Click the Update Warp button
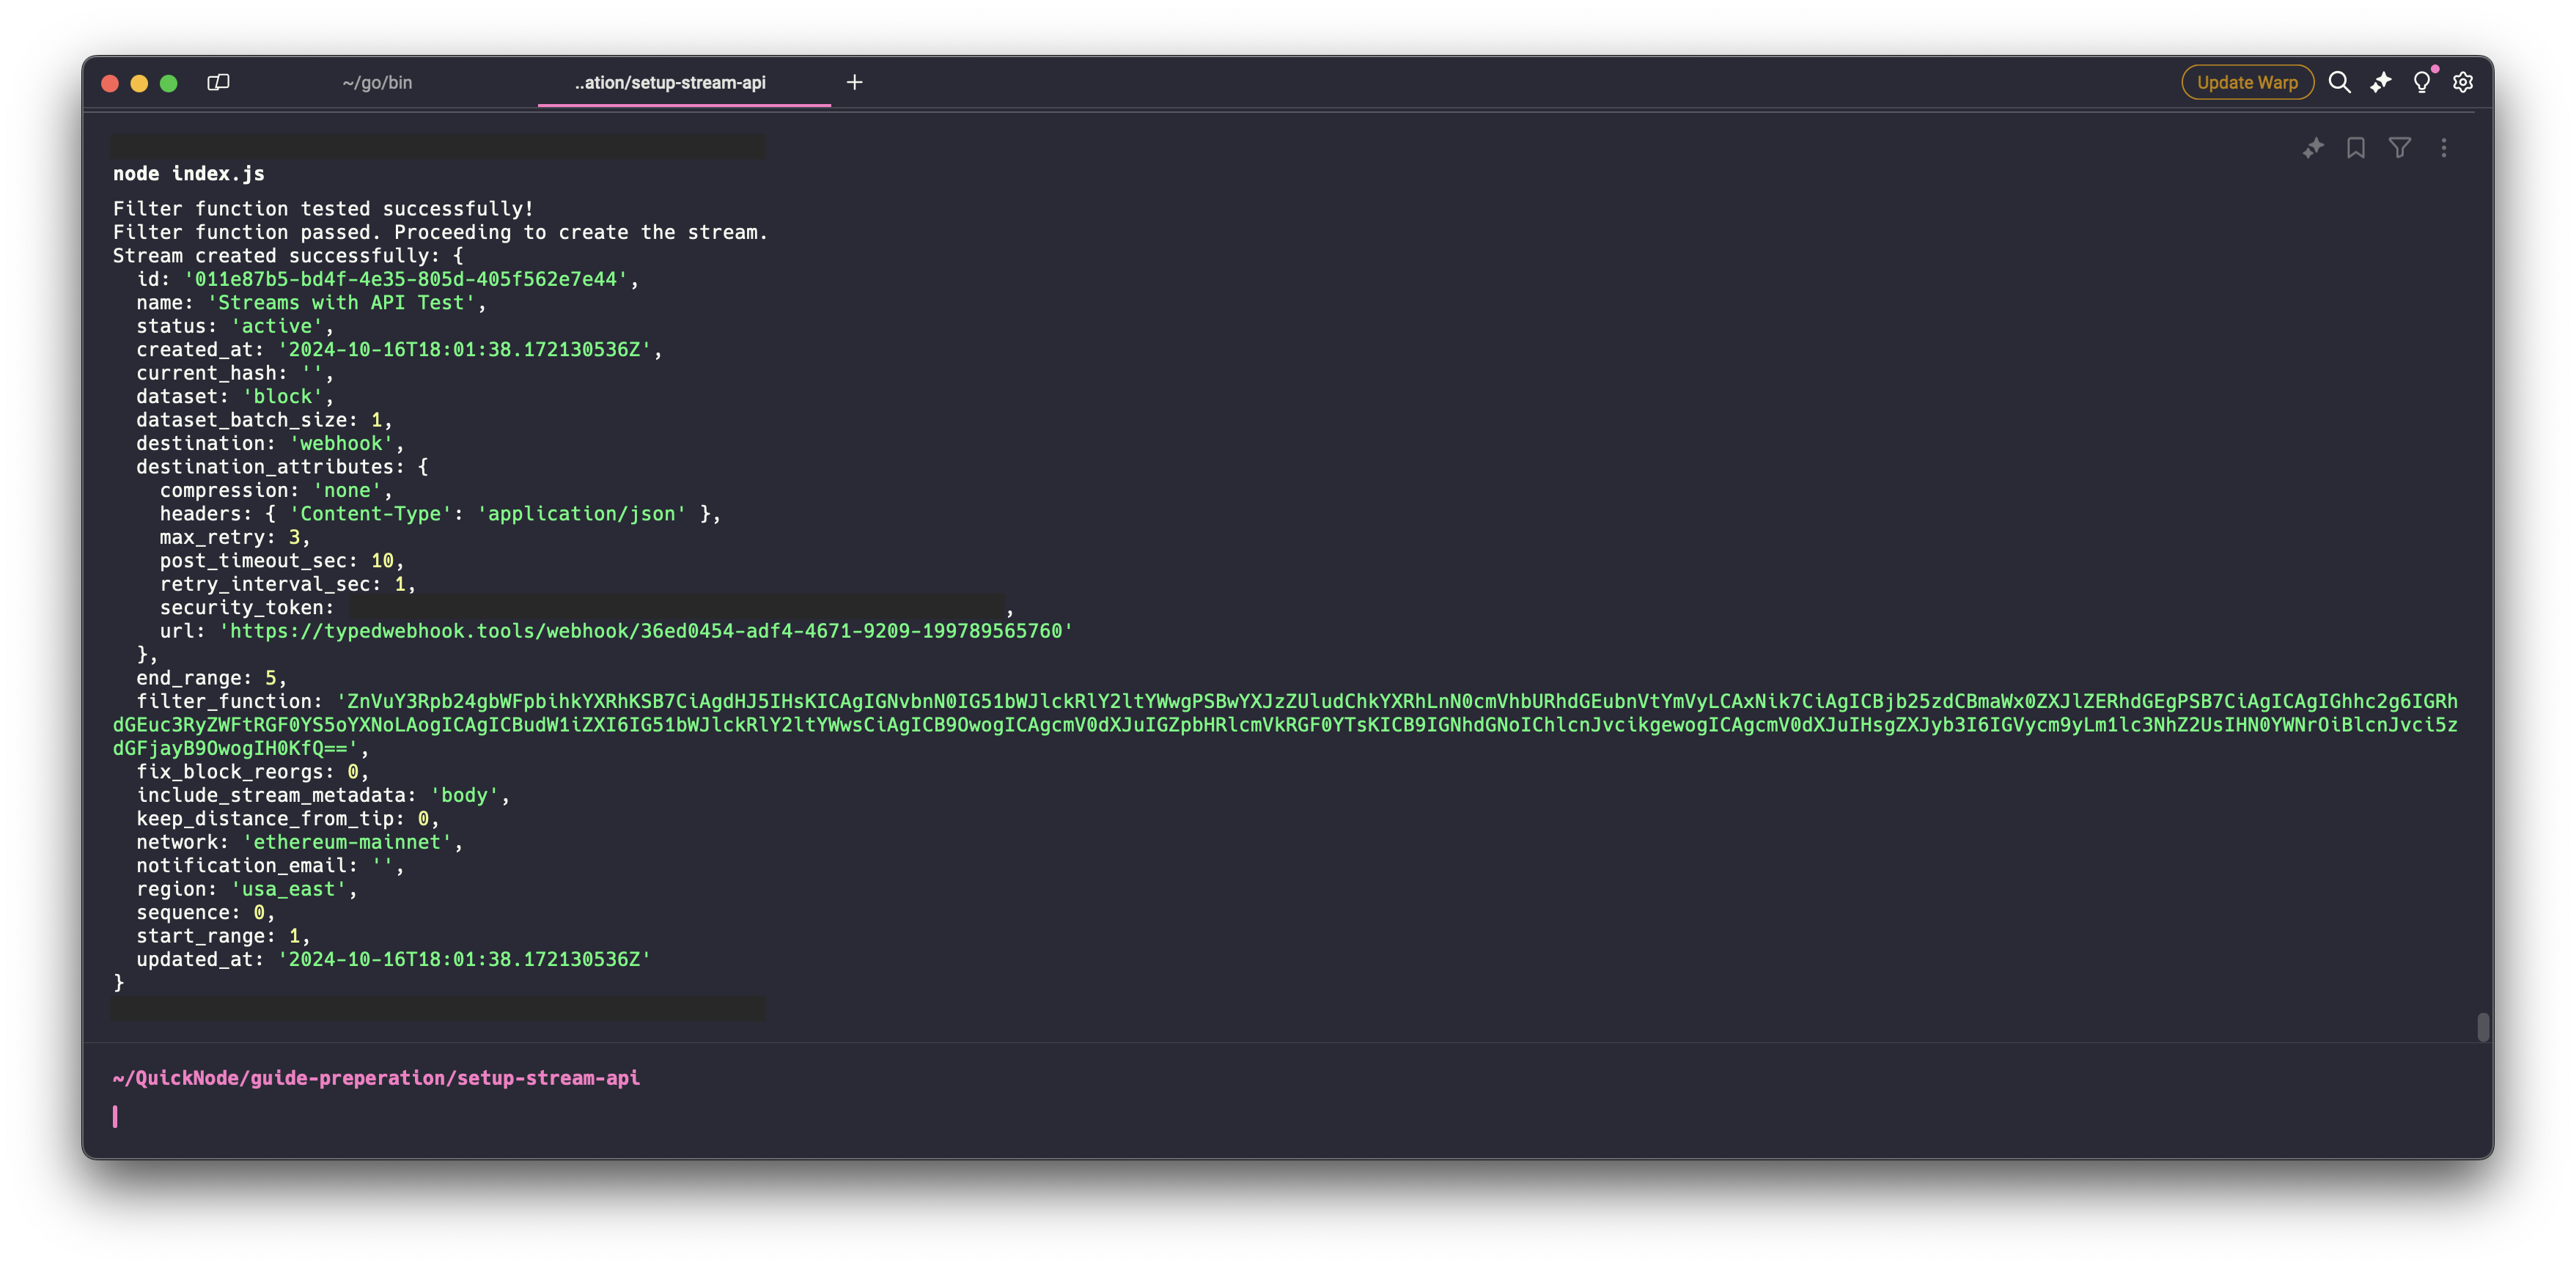 (x=2246, y=82)
